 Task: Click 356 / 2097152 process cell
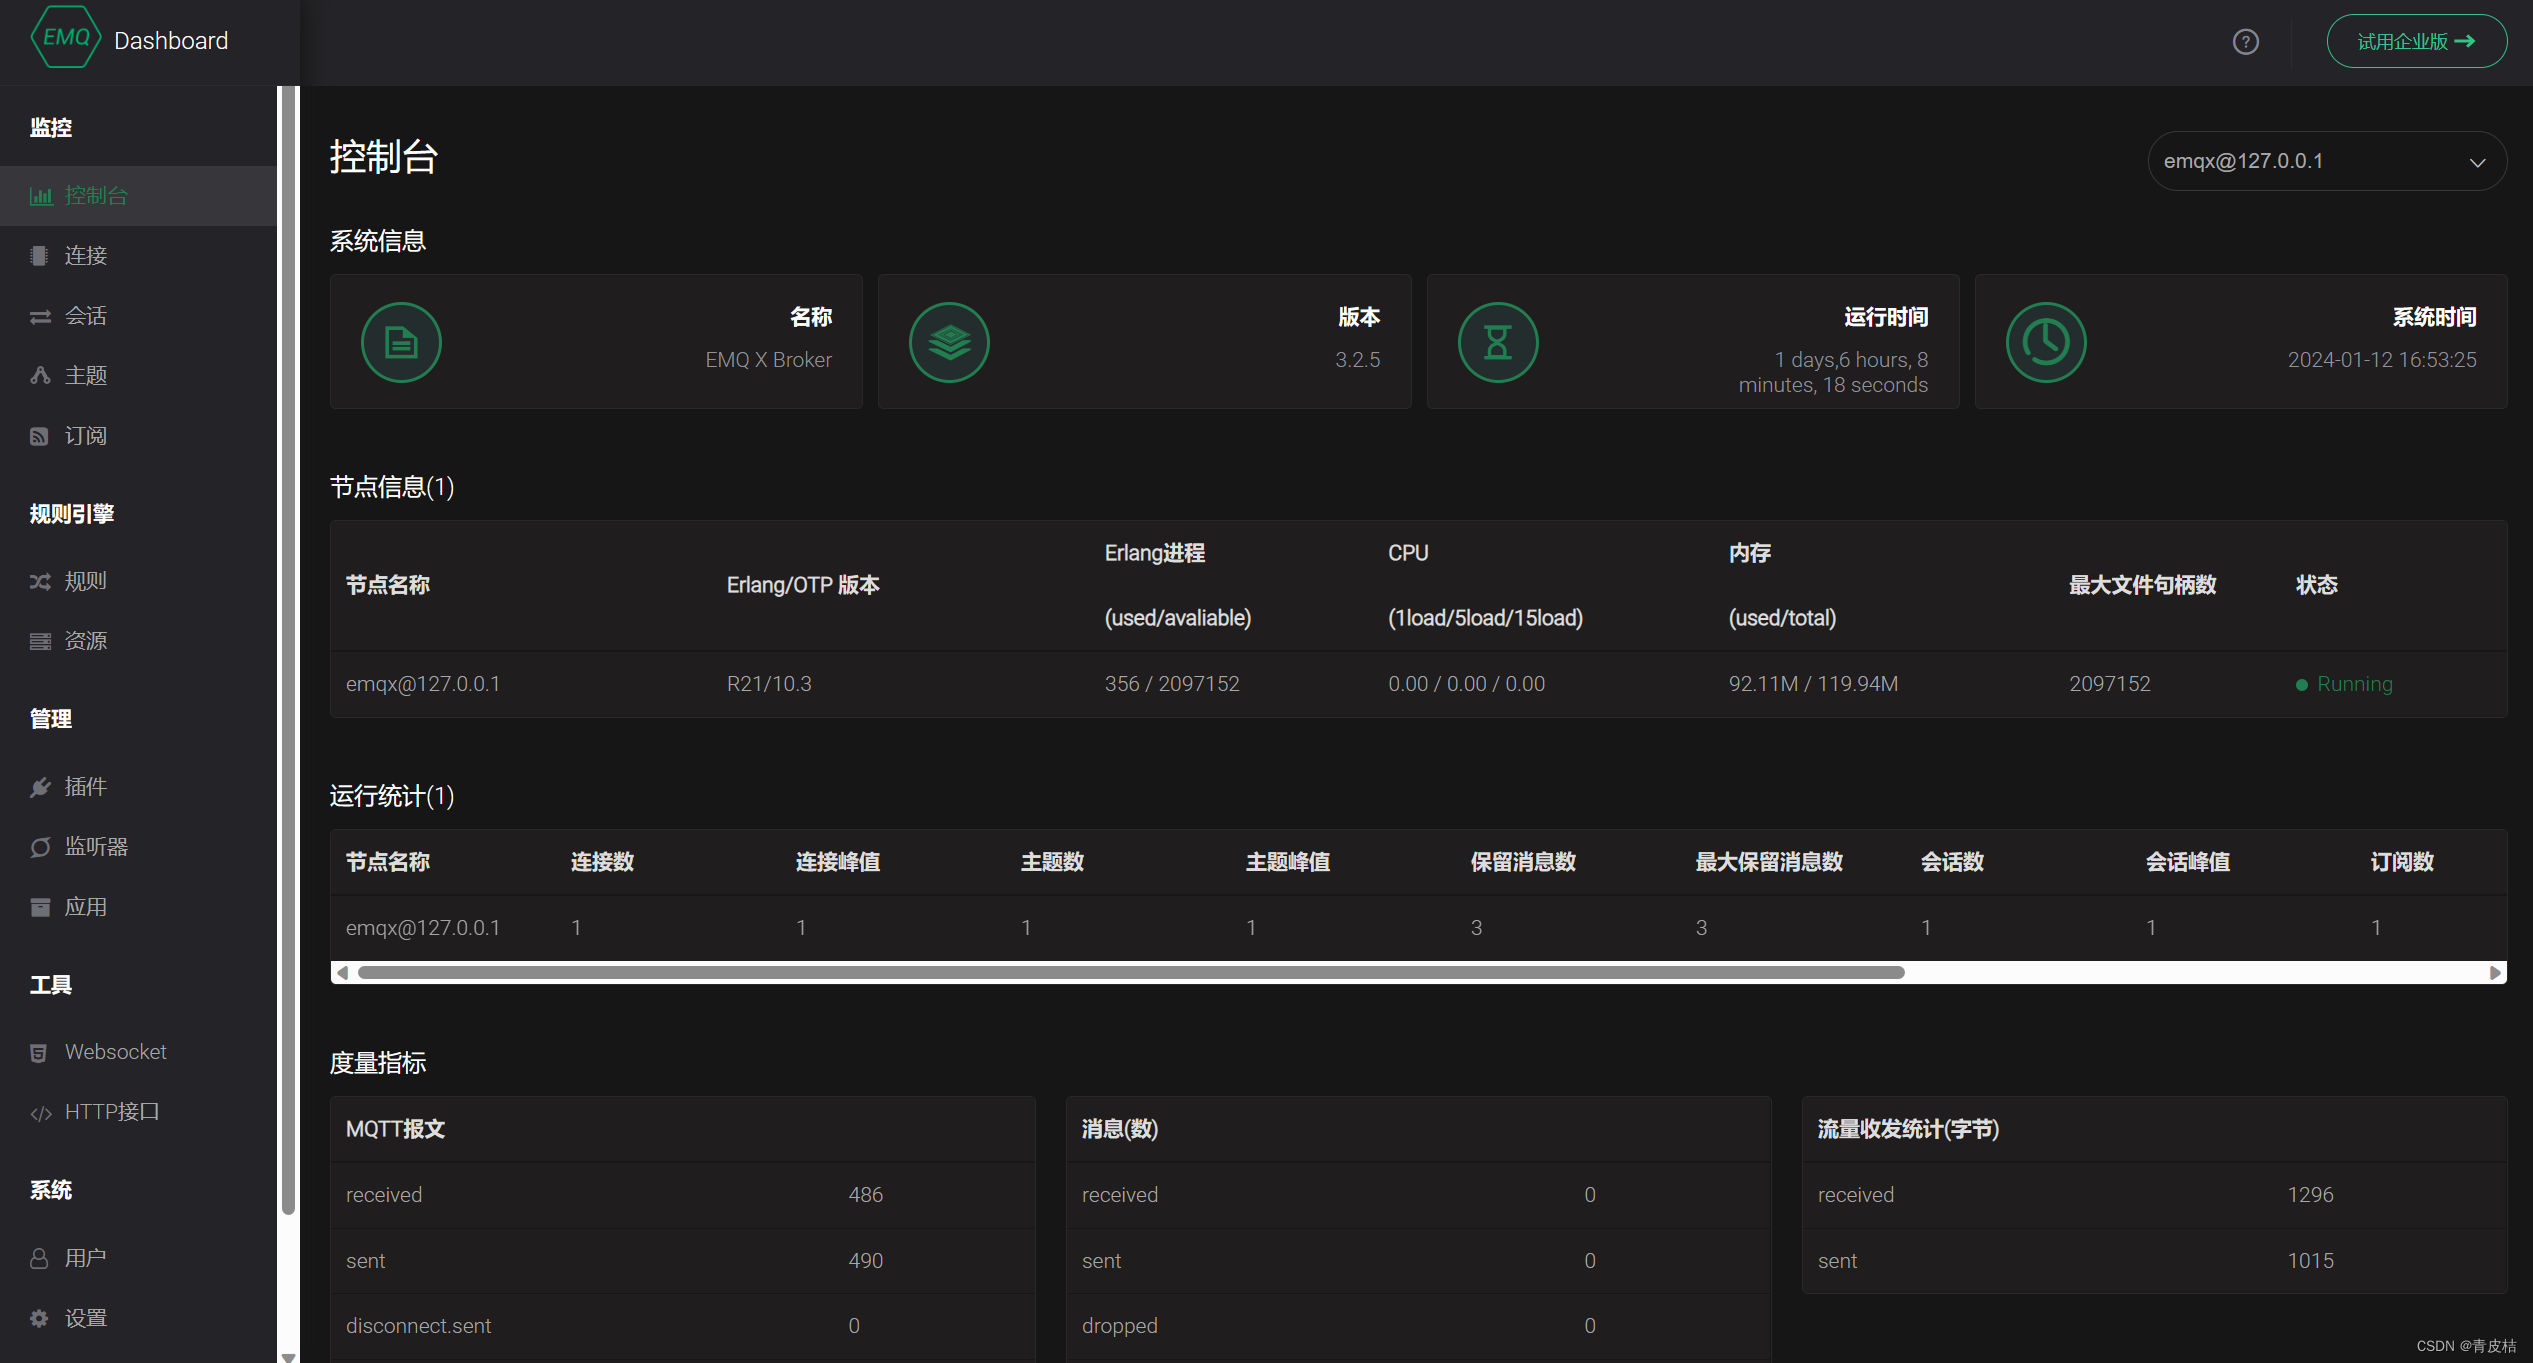[x=1172, y=684]
